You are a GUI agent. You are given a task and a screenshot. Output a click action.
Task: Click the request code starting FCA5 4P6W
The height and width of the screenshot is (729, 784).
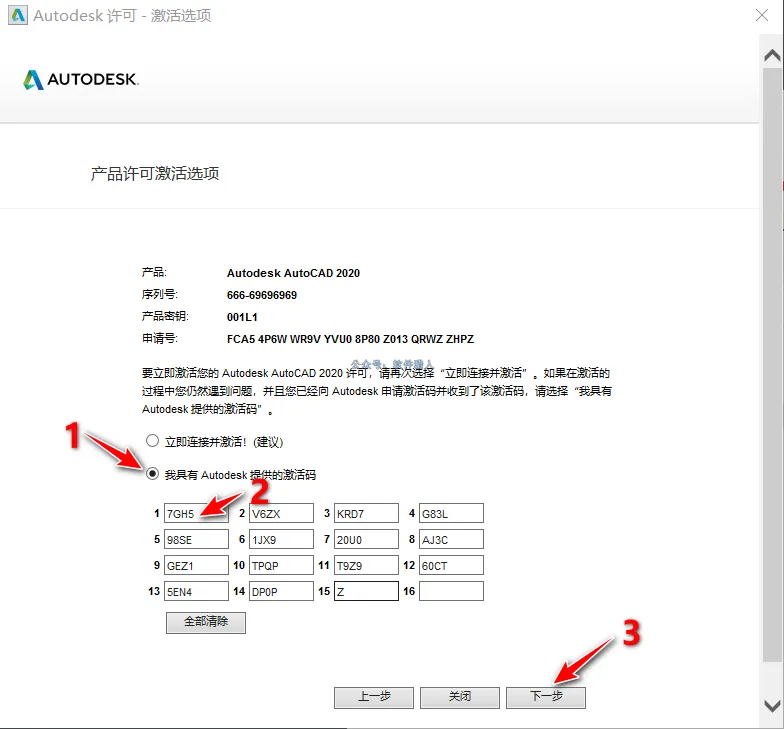click(x=350, y=339)
